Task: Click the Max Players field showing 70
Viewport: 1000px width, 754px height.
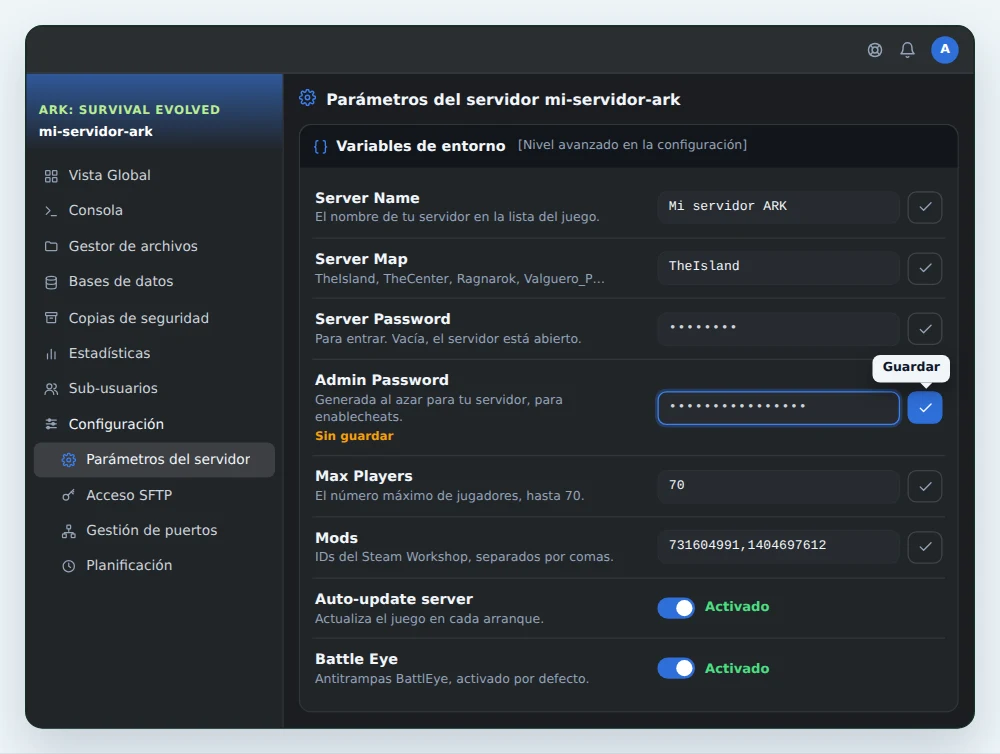Action: coord(778,486)
